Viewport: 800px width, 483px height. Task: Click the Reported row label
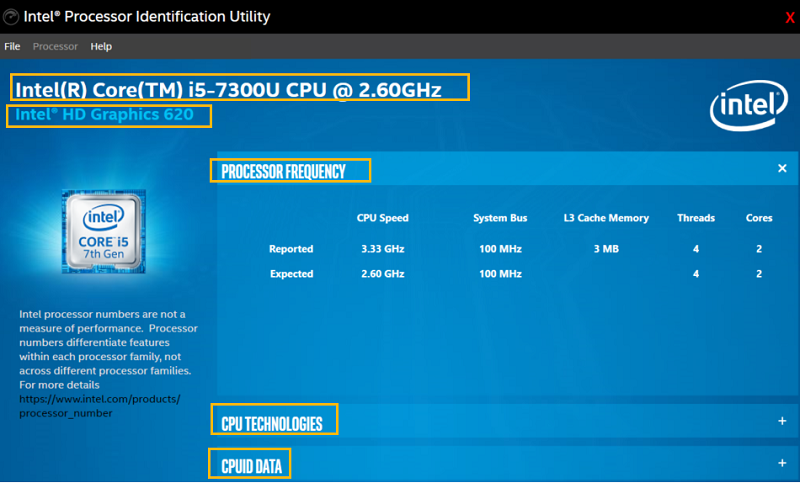[x=291, y=249]
